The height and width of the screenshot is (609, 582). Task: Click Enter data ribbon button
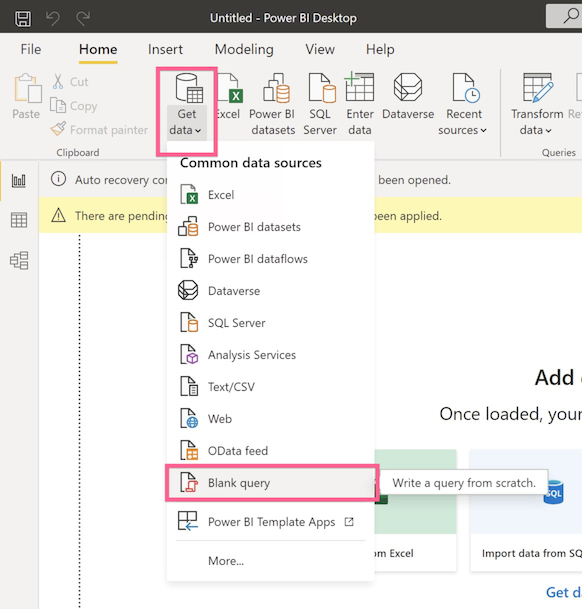[x=360, y=105]
